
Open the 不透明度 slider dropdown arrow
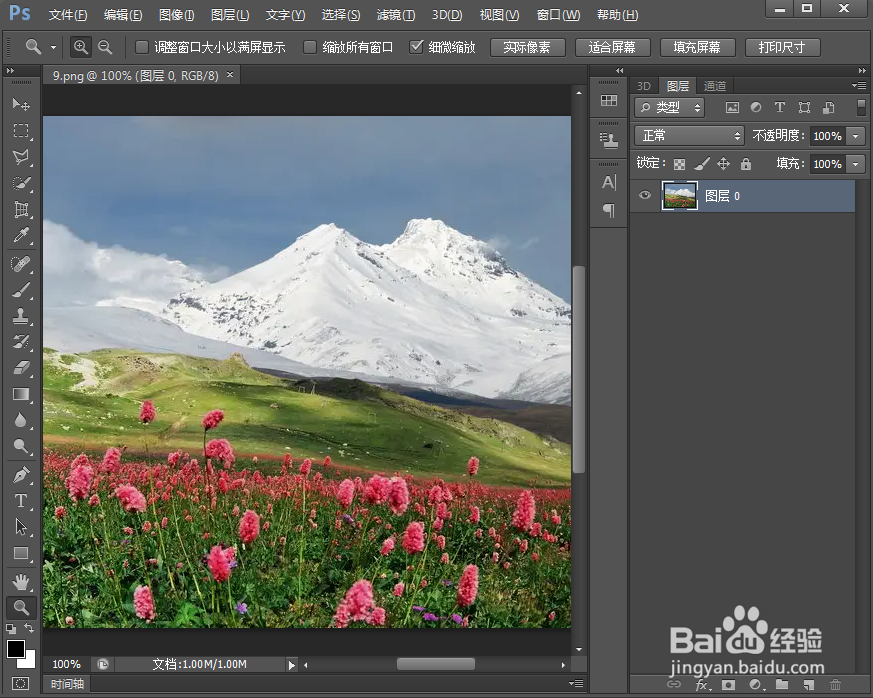tap(856, 136)
